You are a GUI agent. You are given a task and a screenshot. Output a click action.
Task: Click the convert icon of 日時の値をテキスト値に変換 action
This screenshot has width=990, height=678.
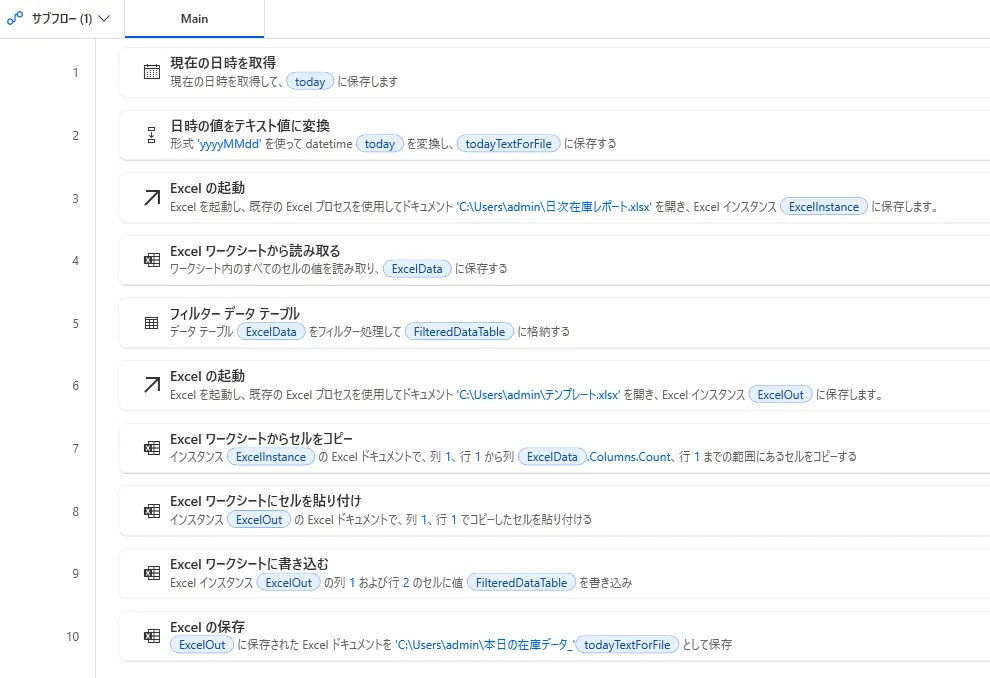tap(152, 135)
